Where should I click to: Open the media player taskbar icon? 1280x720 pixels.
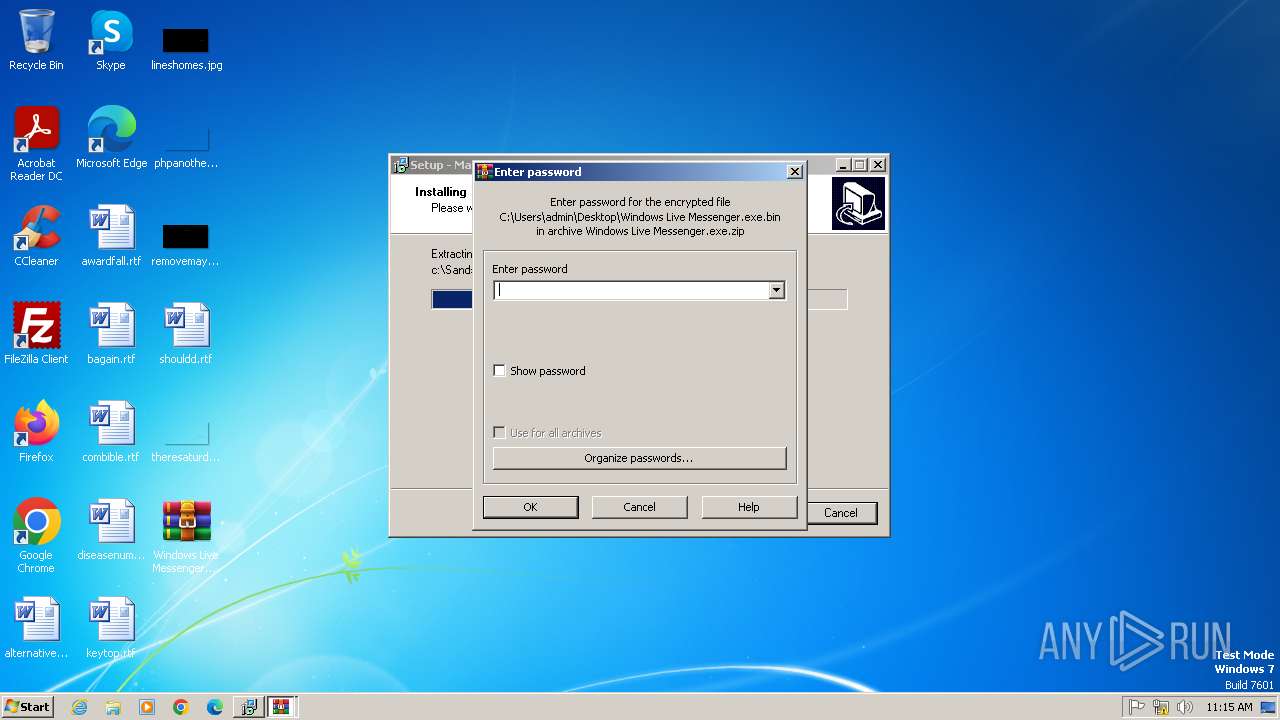tap(147, 707)
